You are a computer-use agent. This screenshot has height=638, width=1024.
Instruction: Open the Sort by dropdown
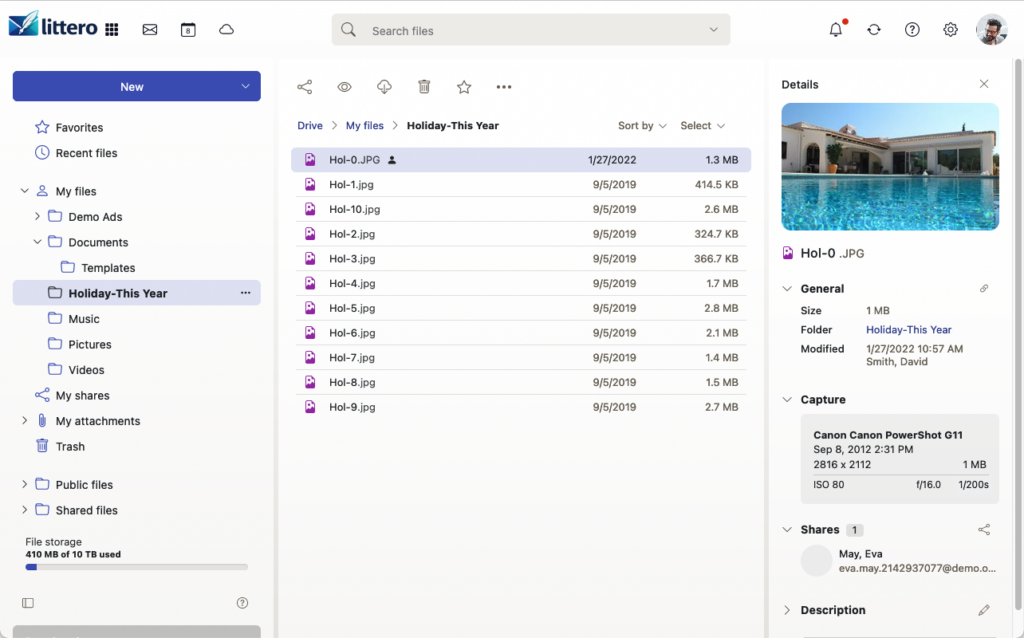(642, 126)
